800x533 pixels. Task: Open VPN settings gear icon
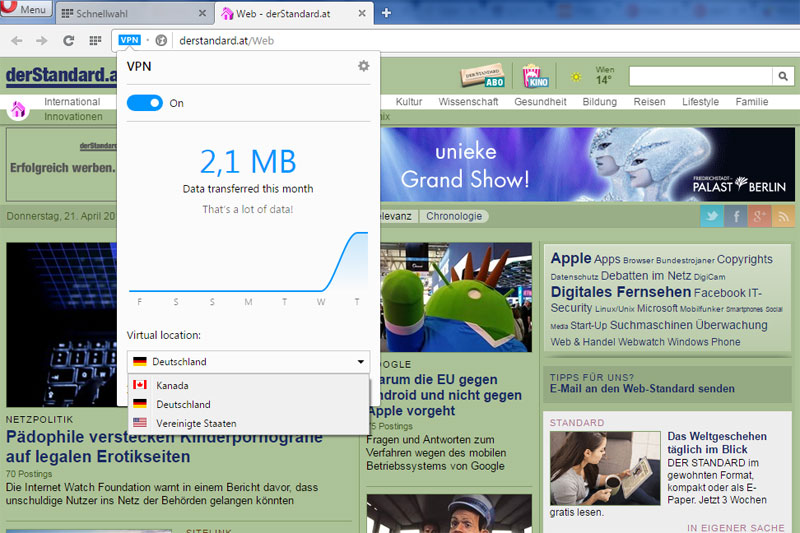click(363, 66)
